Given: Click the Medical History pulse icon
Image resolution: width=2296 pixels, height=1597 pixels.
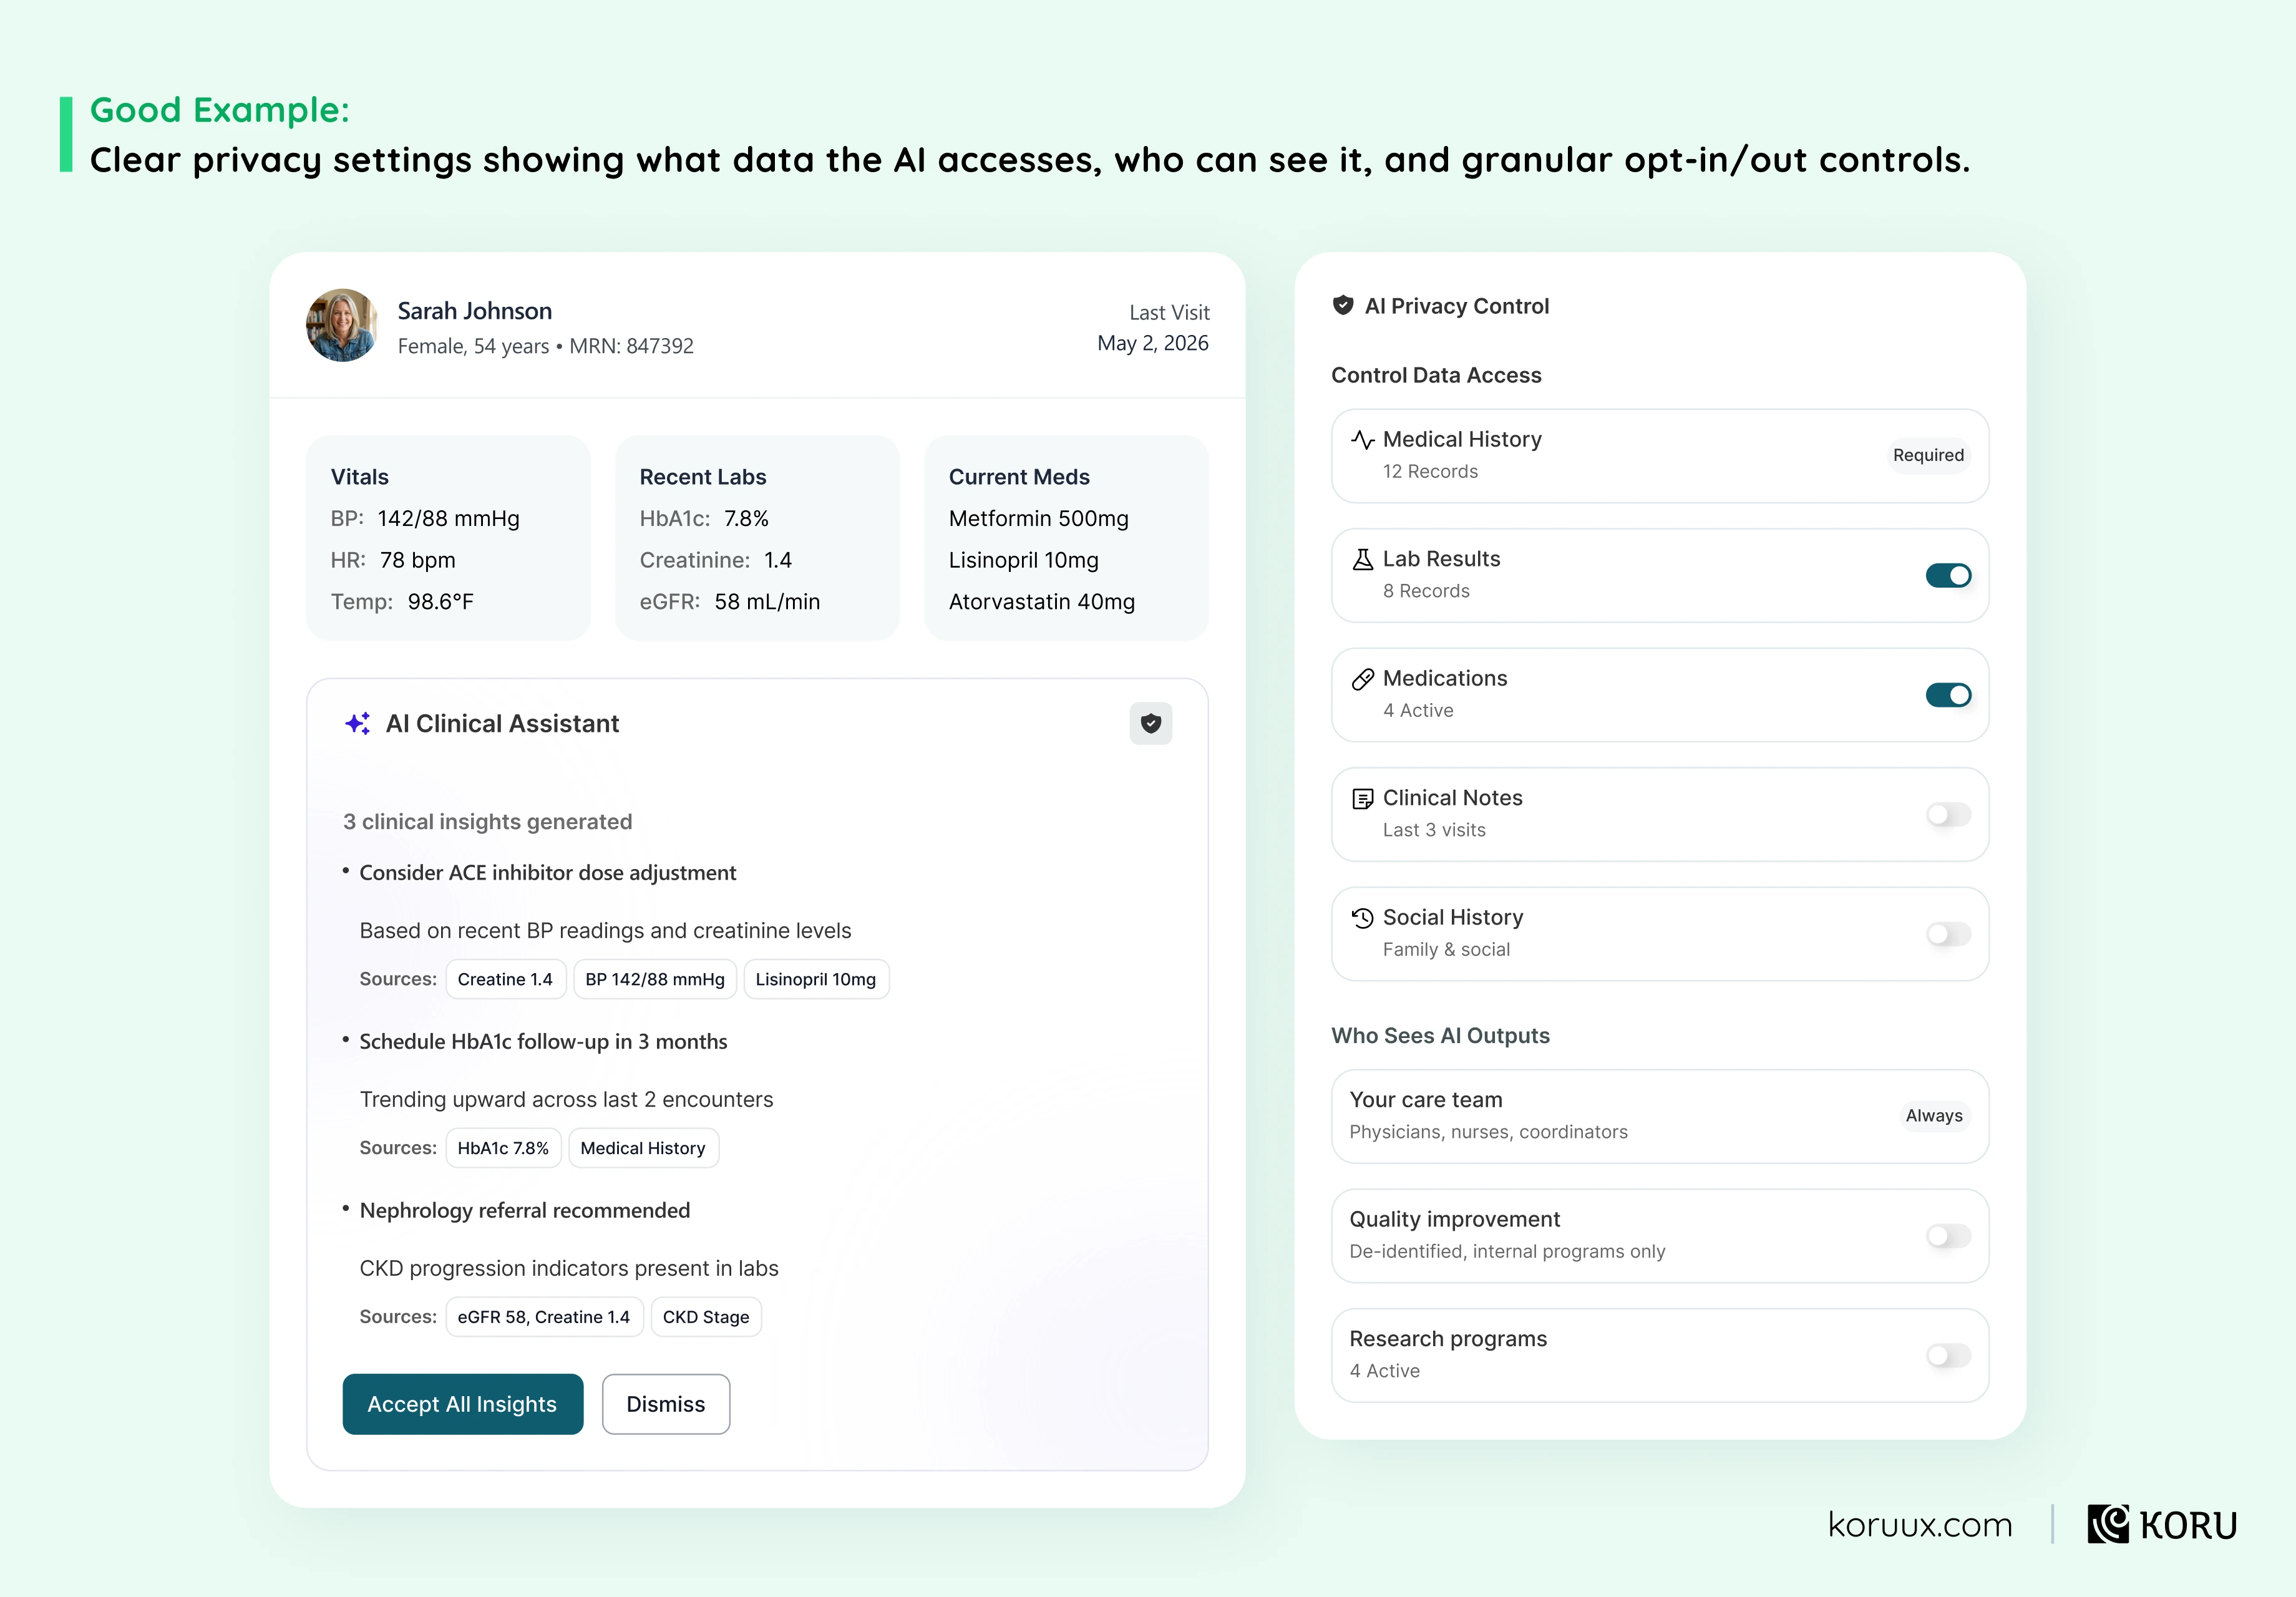Looking at the screenshot, I should 1362,439.
